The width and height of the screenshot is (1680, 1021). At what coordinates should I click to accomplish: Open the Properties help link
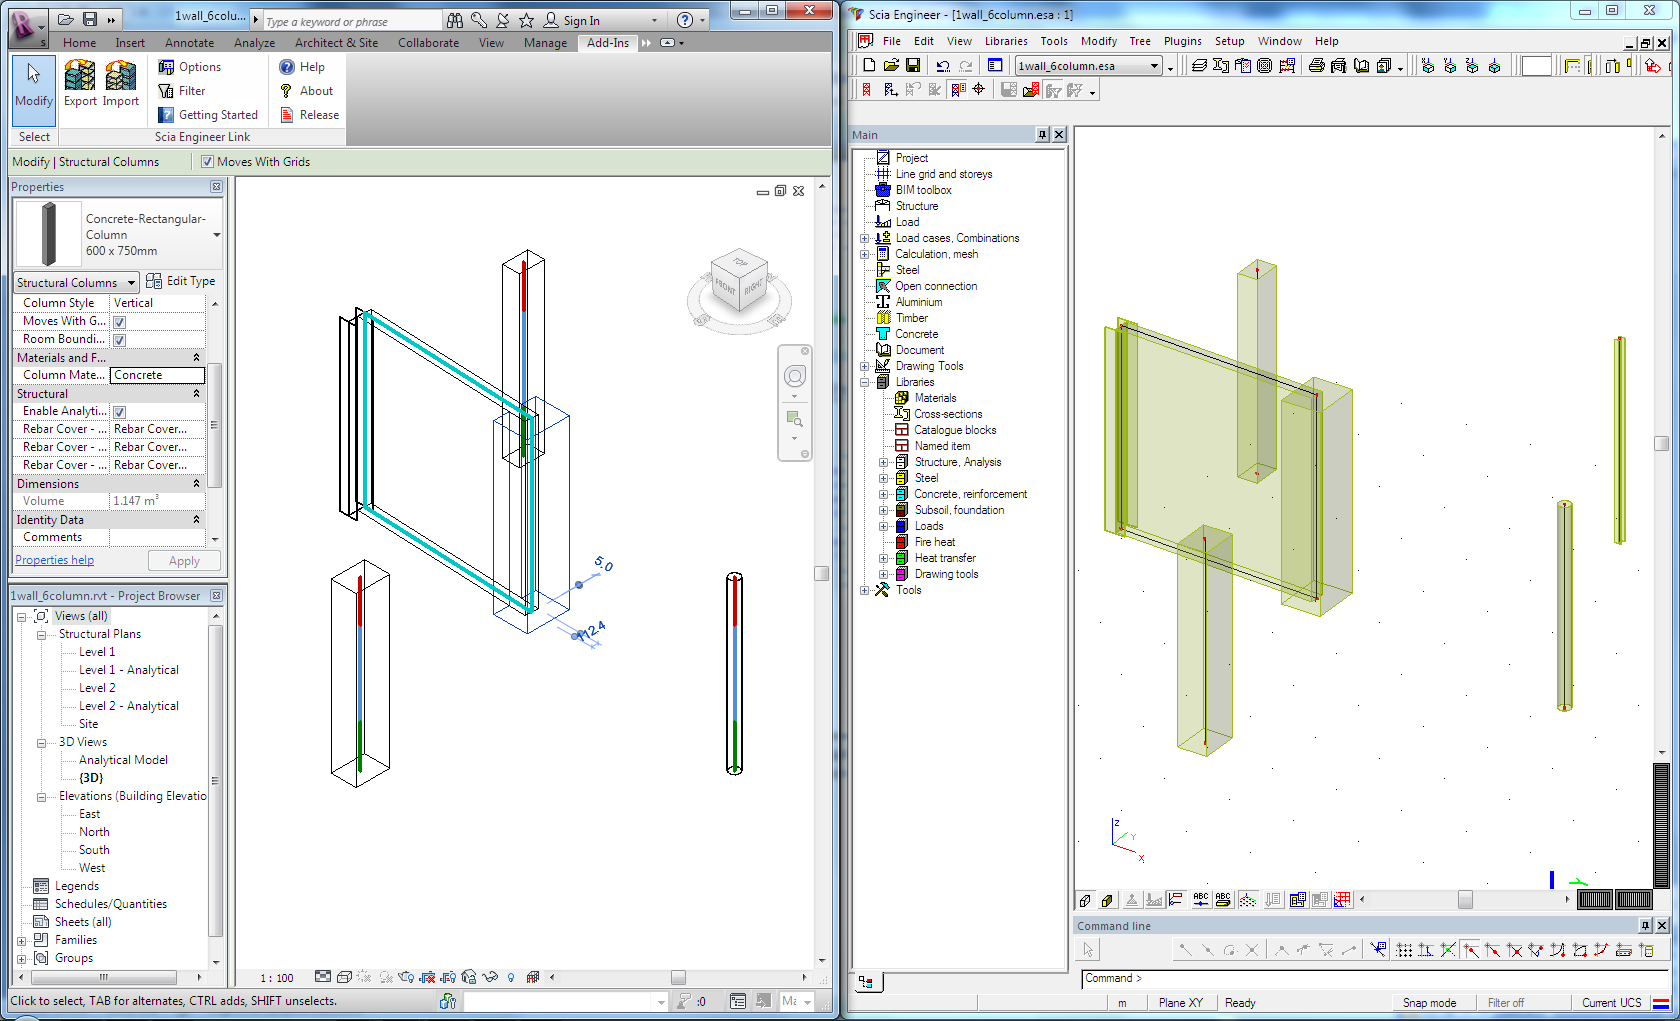(54, 560)
